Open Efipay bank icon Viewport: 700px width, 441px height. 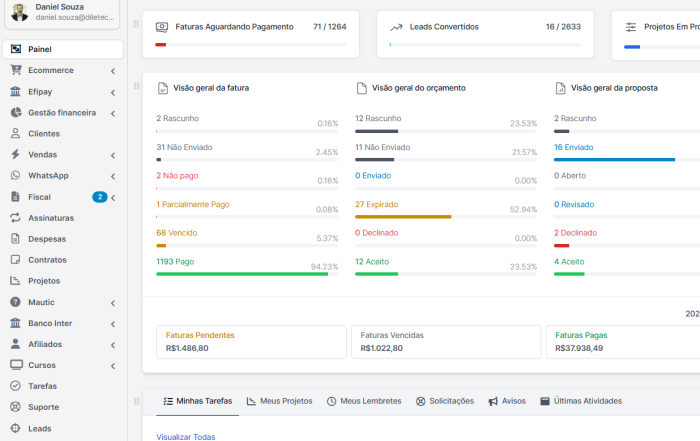coord(16,92)
